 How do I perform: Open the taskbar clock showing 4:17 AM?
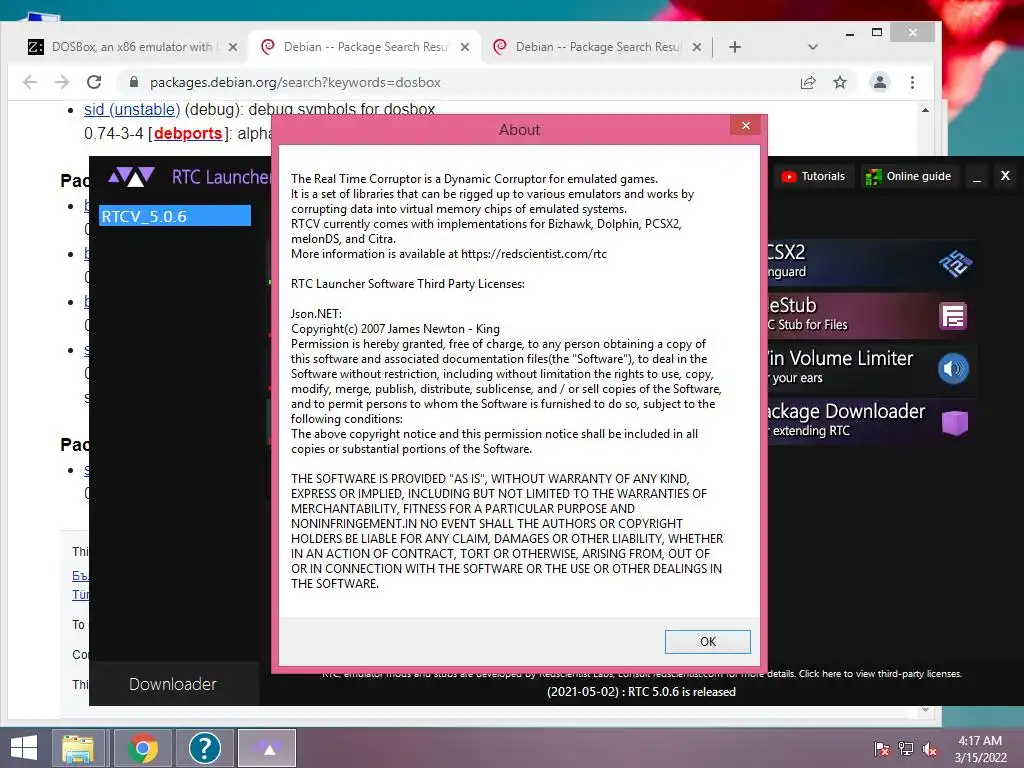(980, 749)
